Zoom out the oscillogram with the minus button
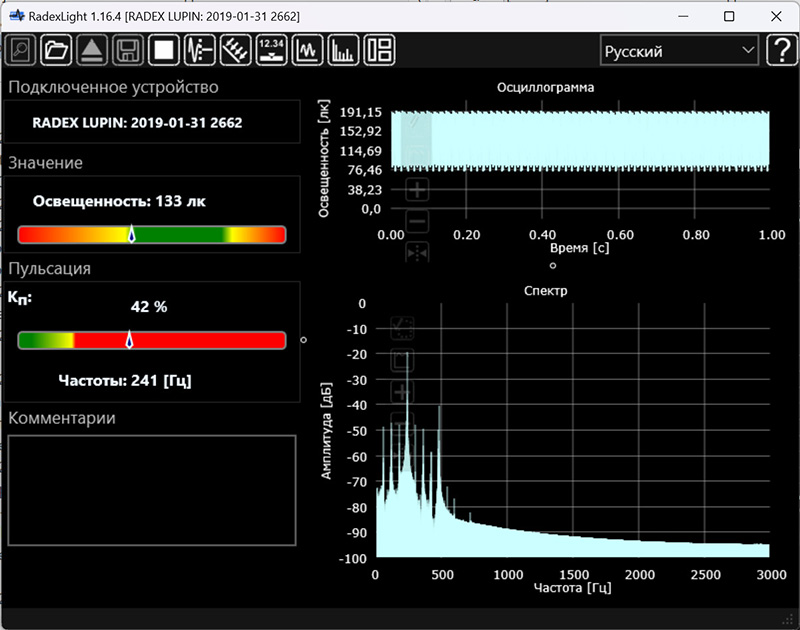The image size is (800, 630). coord(418,221)
